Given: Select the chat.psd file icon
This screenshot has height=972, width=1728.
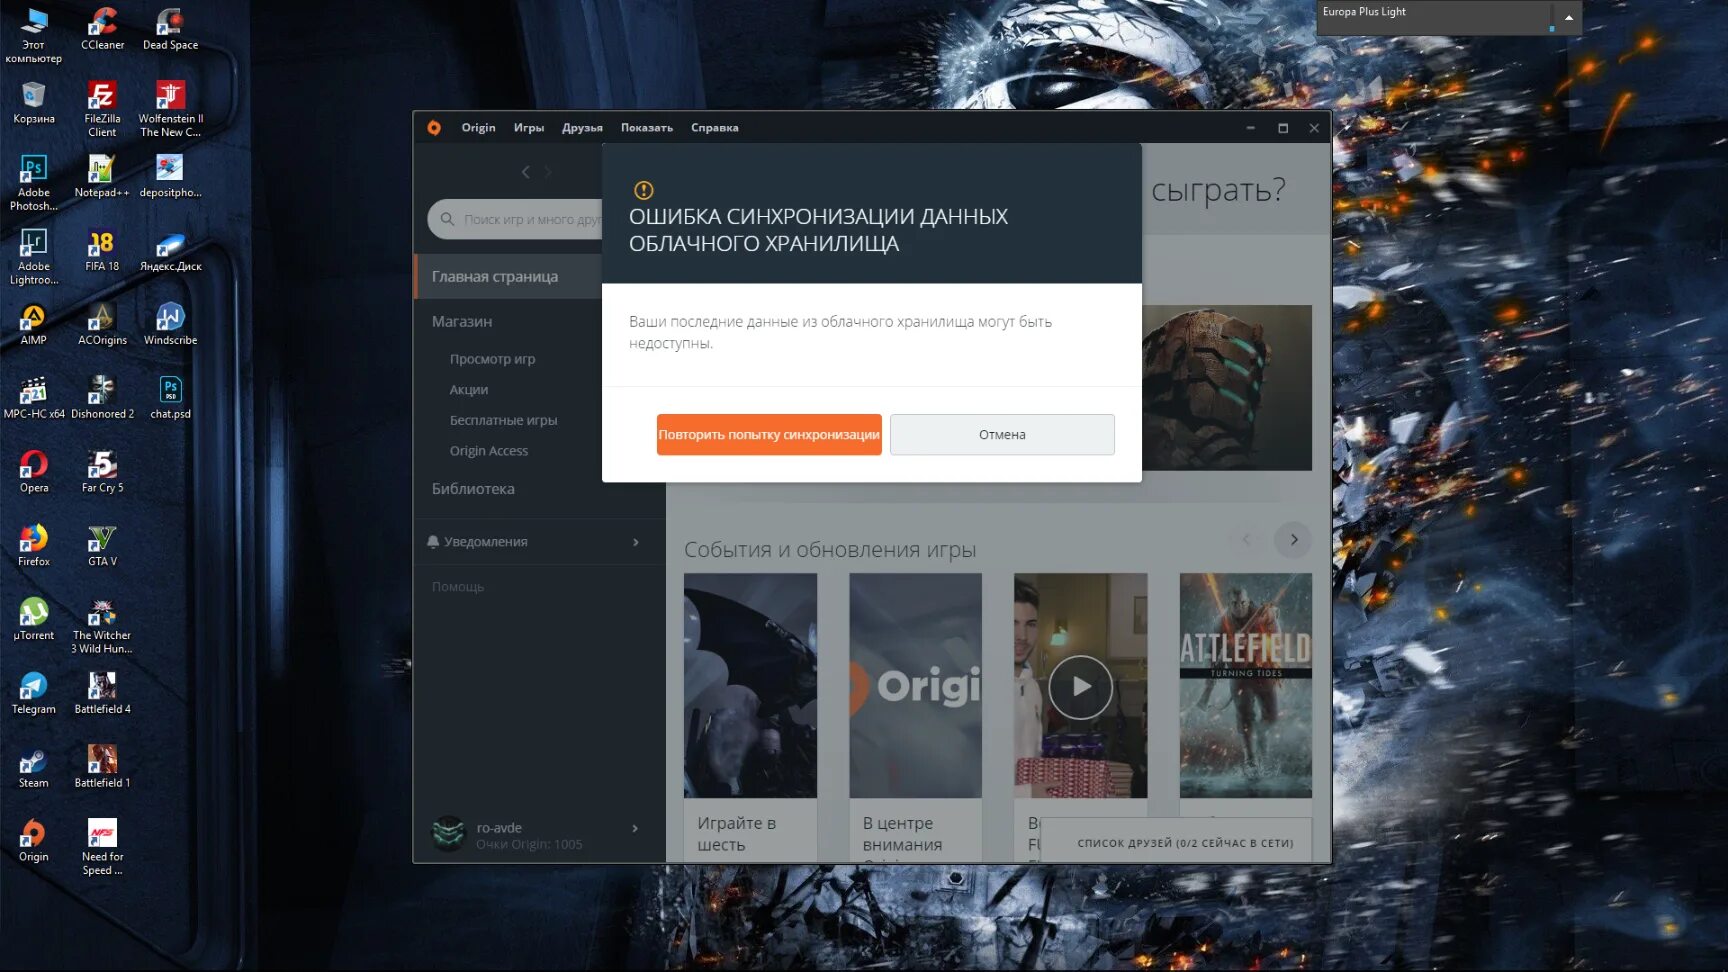Looking at the screenshot, I should (x=170, y=398).
